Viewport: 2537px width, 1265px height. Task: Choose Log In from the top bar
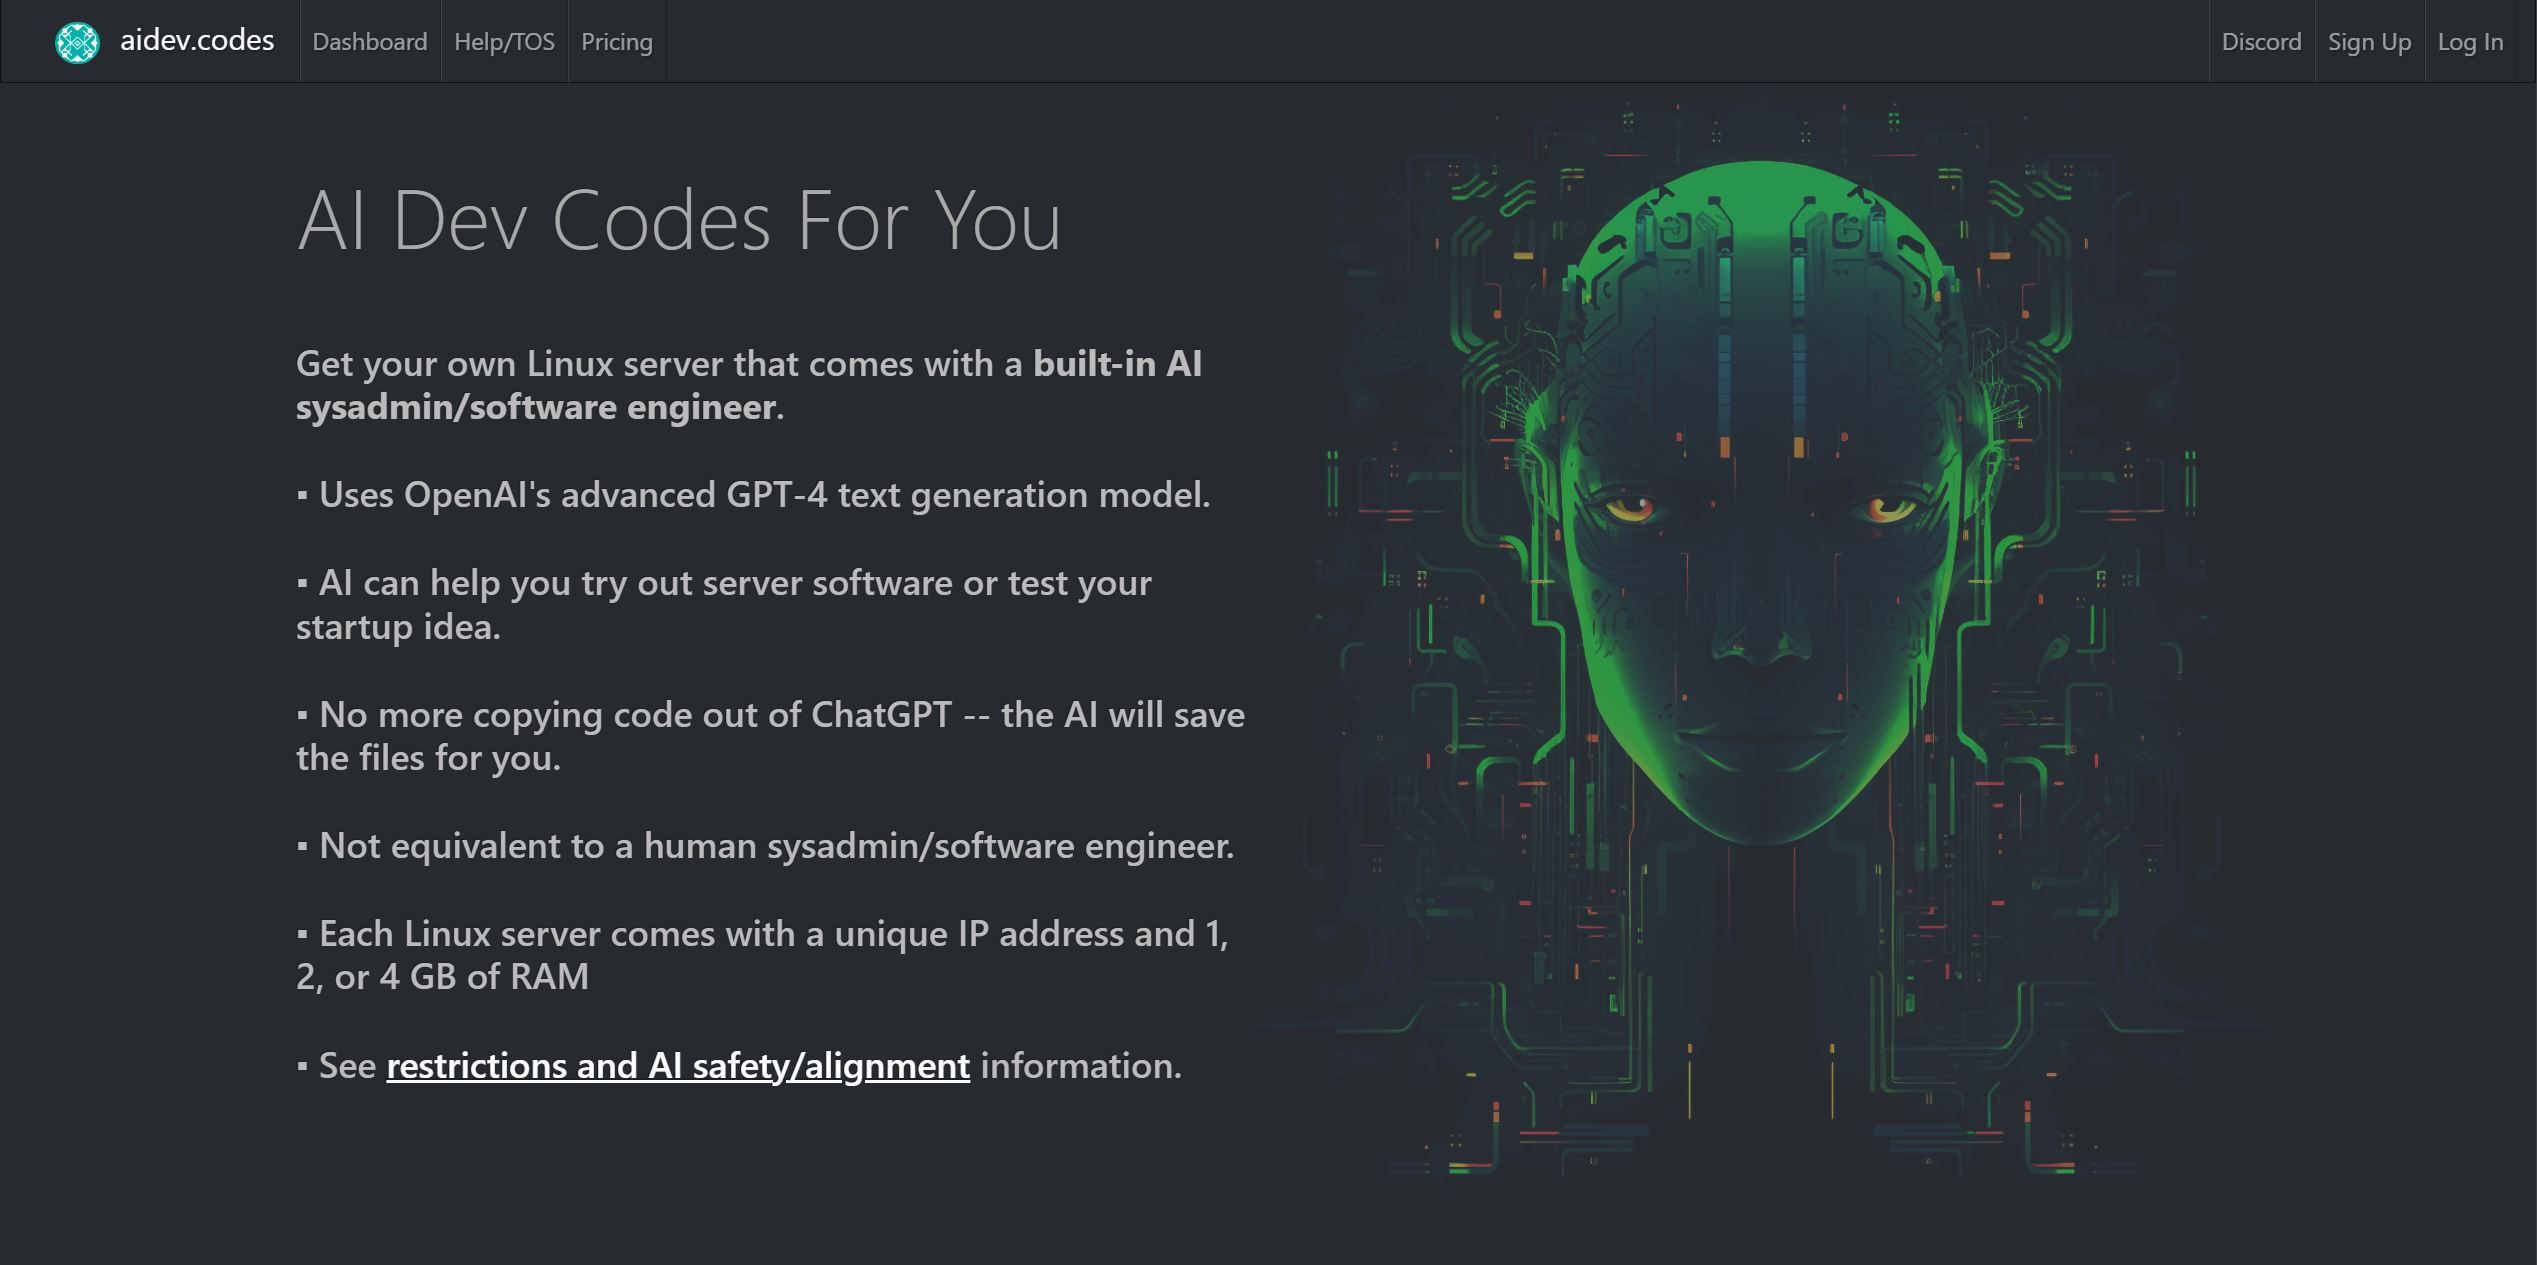coord(2470,42)
